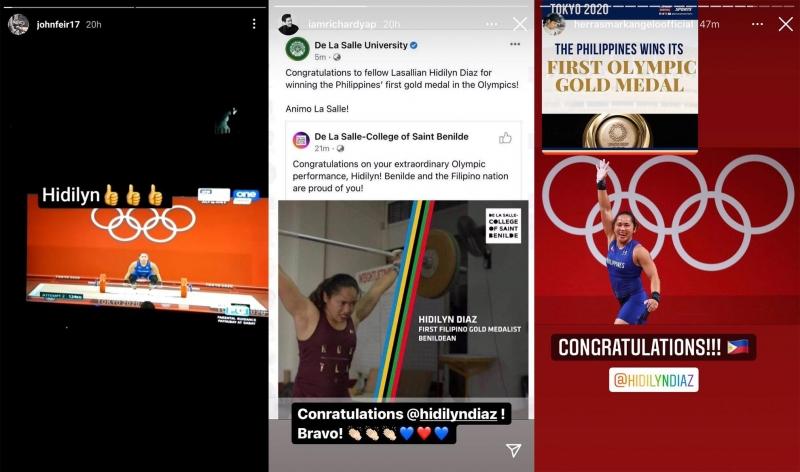Tap the @HIDILYNDIAZ mention sticker
The width and height of the screenshot is (800, 472).
click(x=654, y=380)
